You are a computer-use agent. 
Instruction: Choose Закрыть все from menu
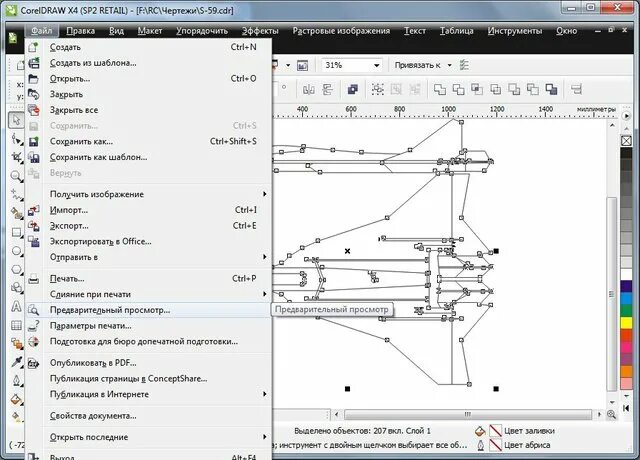[x=149, y=110]
